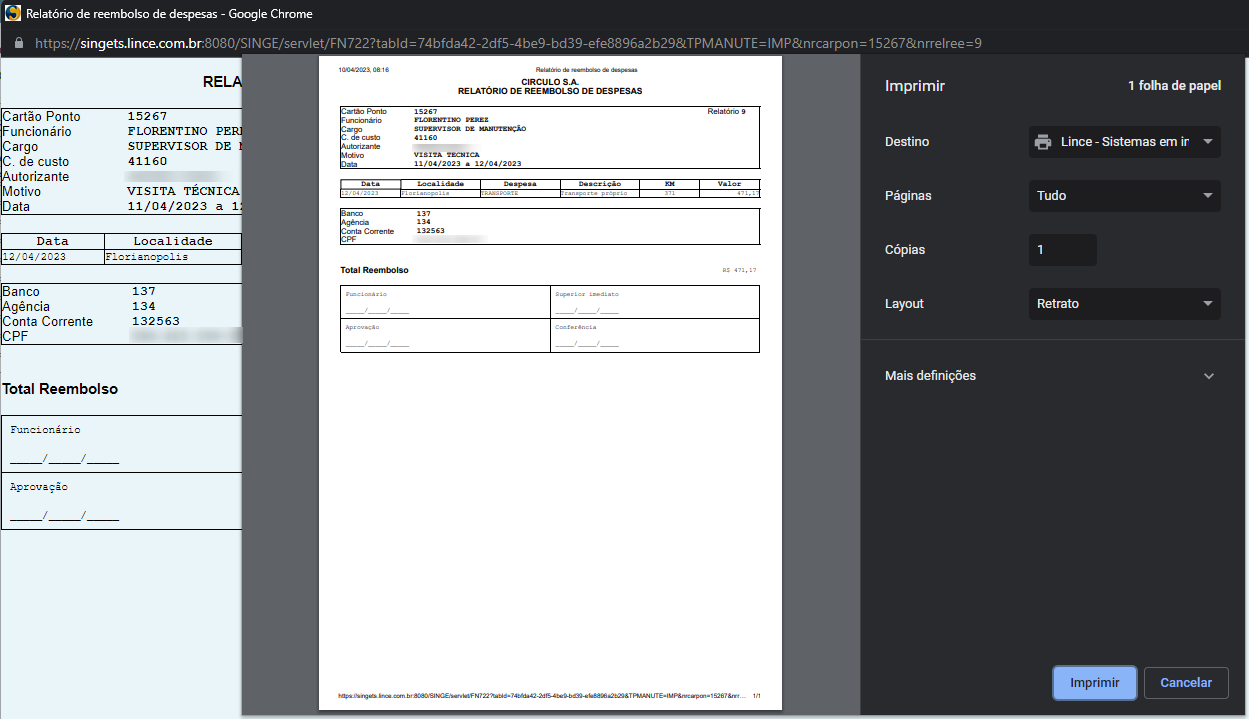Open the Páginas dropdown set to Tudo
1249x719 pixels.
(x=1125, y=196)
